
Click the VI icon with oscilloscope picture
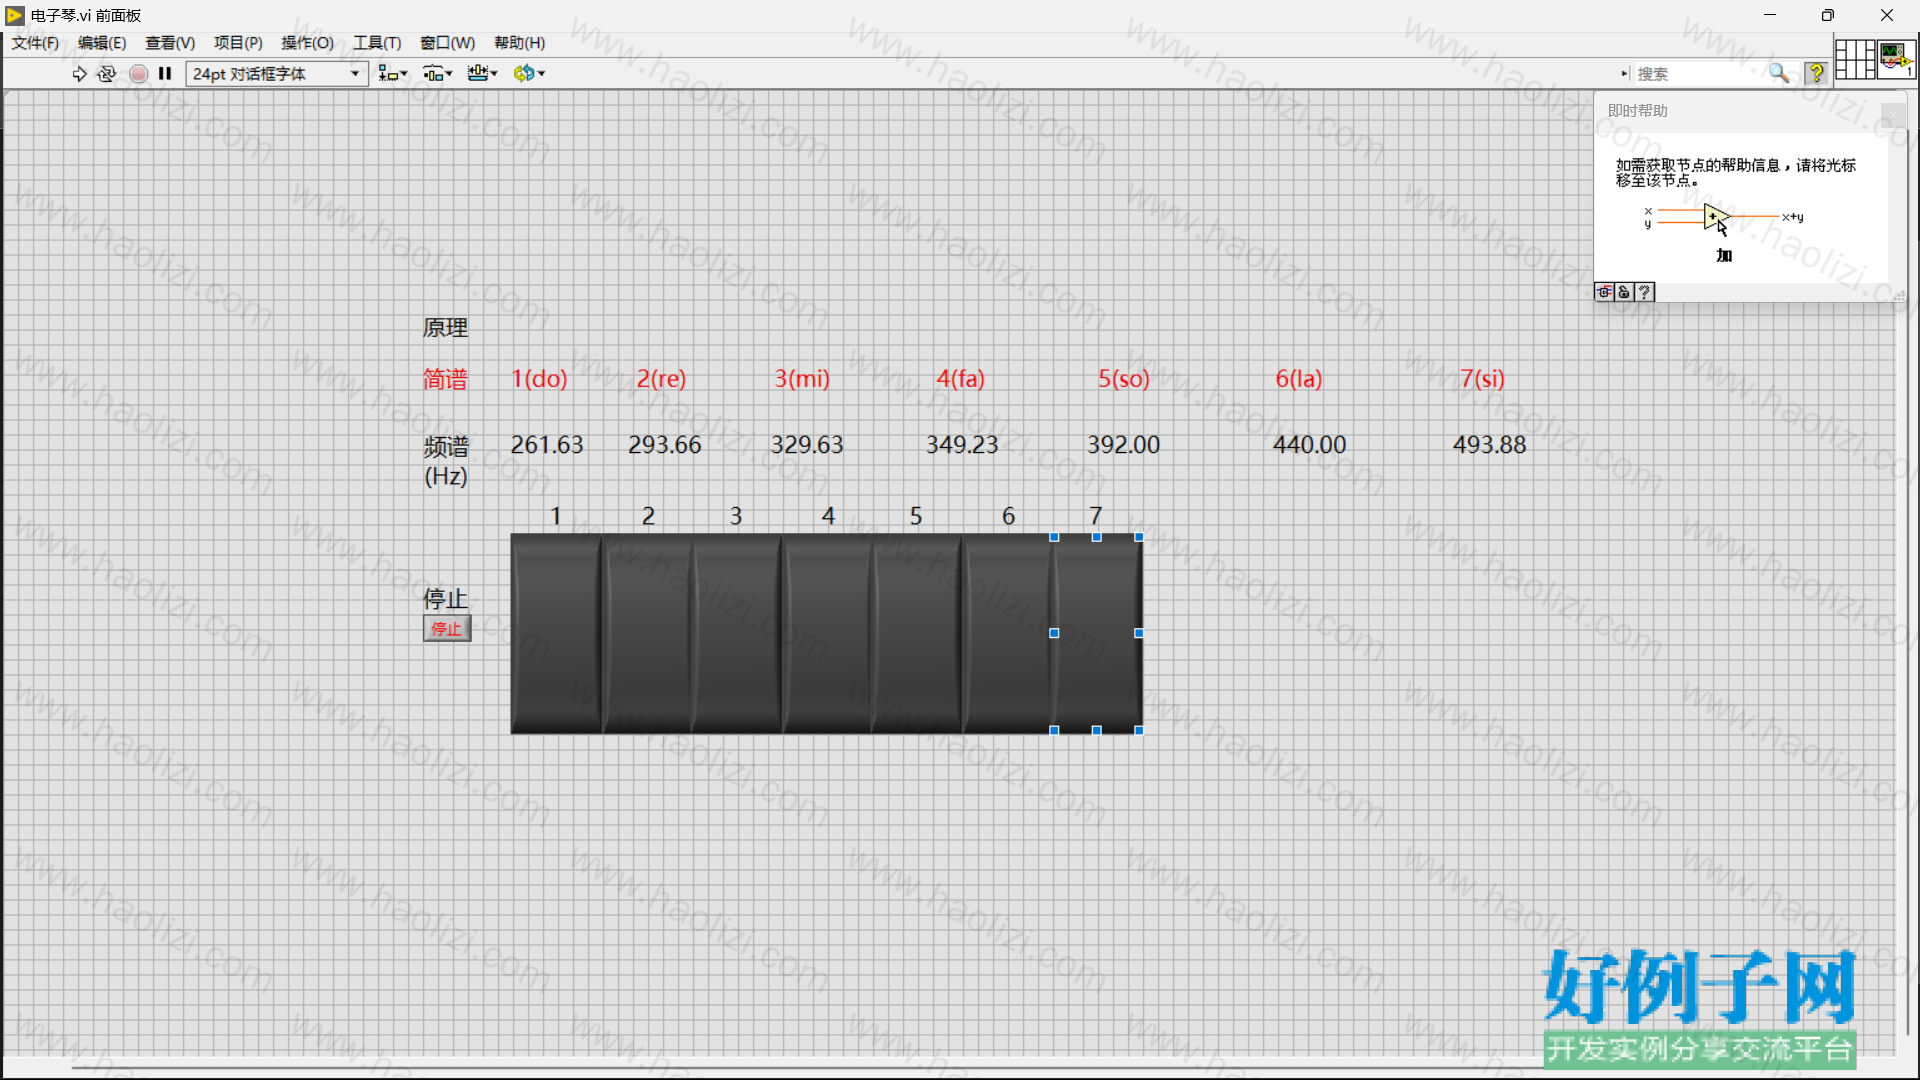coord(1896,59)
